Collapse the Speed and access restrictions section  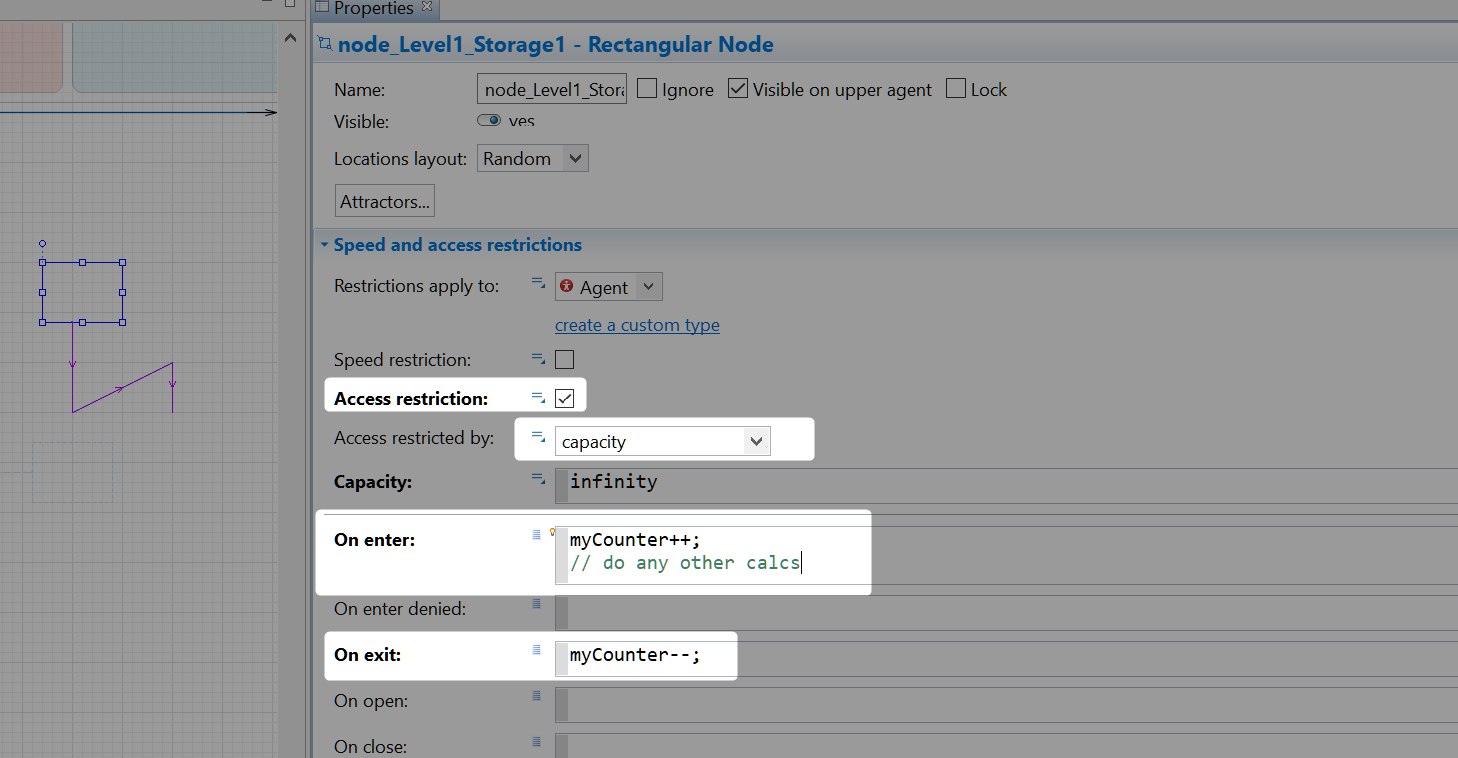click(x=324, y=245)
